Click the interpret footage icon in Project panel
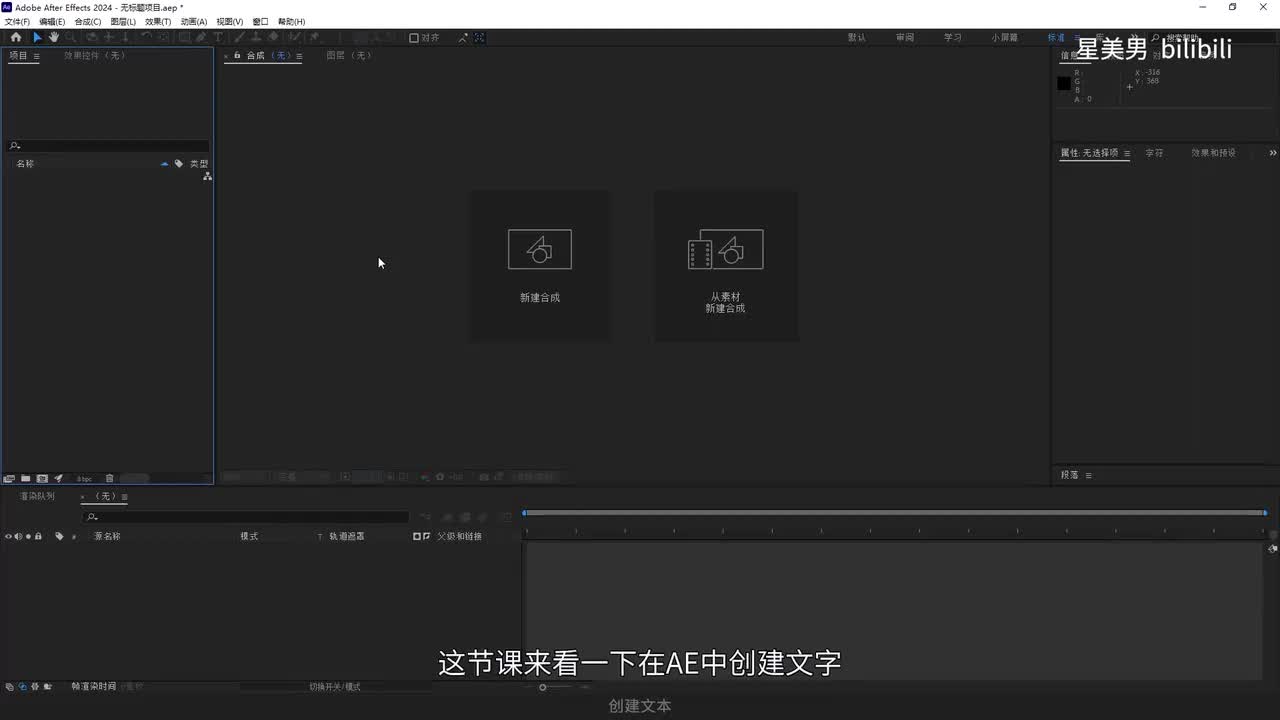 [9, 478]
